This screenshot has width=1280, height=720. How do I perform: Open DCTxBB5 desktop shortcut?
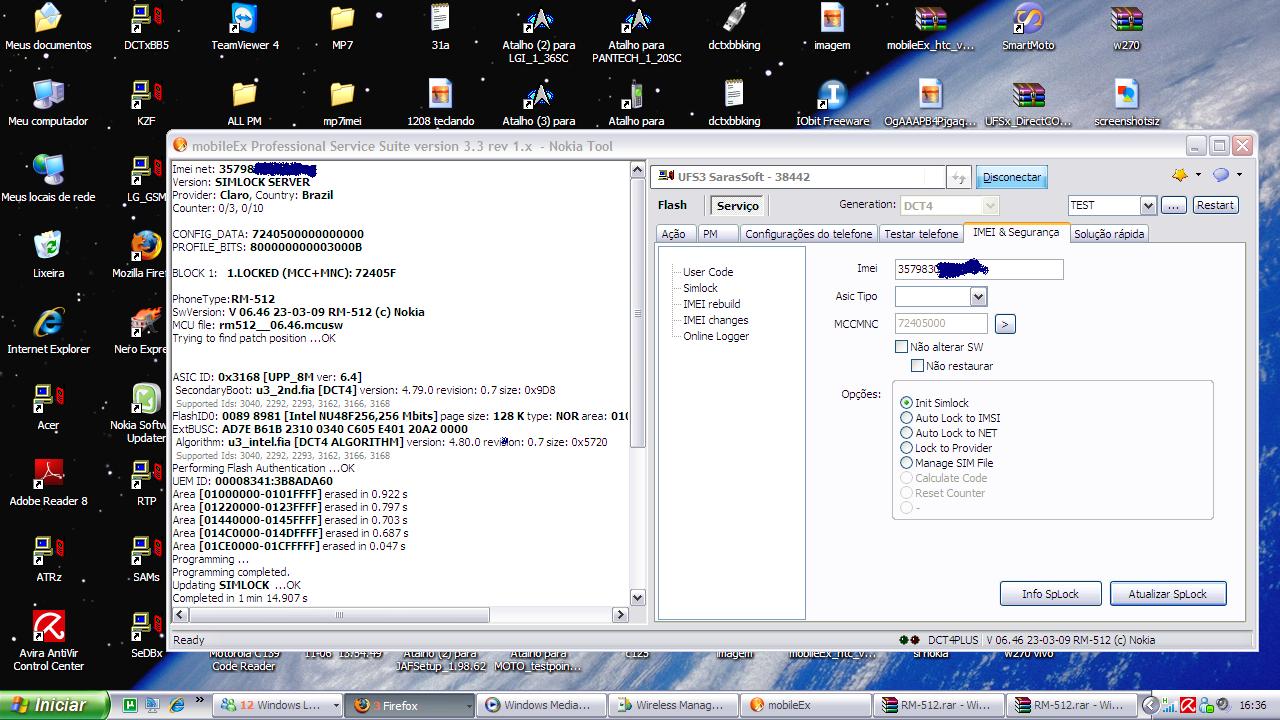pos(146,27)
